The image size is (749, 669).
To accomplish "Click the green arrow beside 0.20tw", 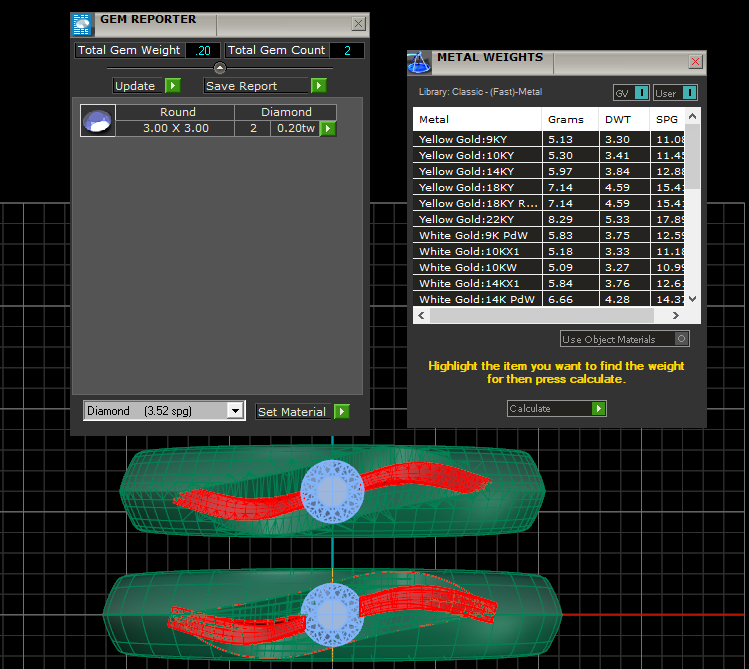I will [328, 129].
